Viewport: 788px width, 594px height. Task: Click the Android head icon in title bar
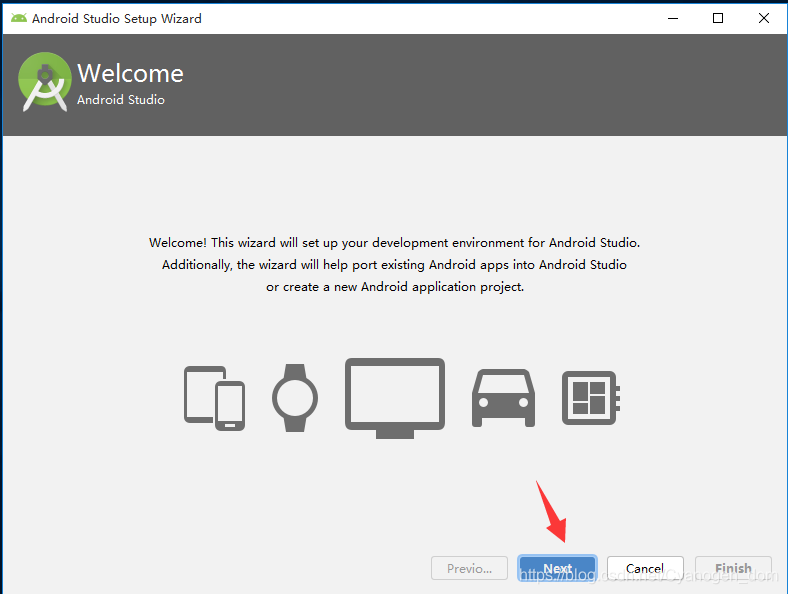pyautogui.click(x=19, y=18)
